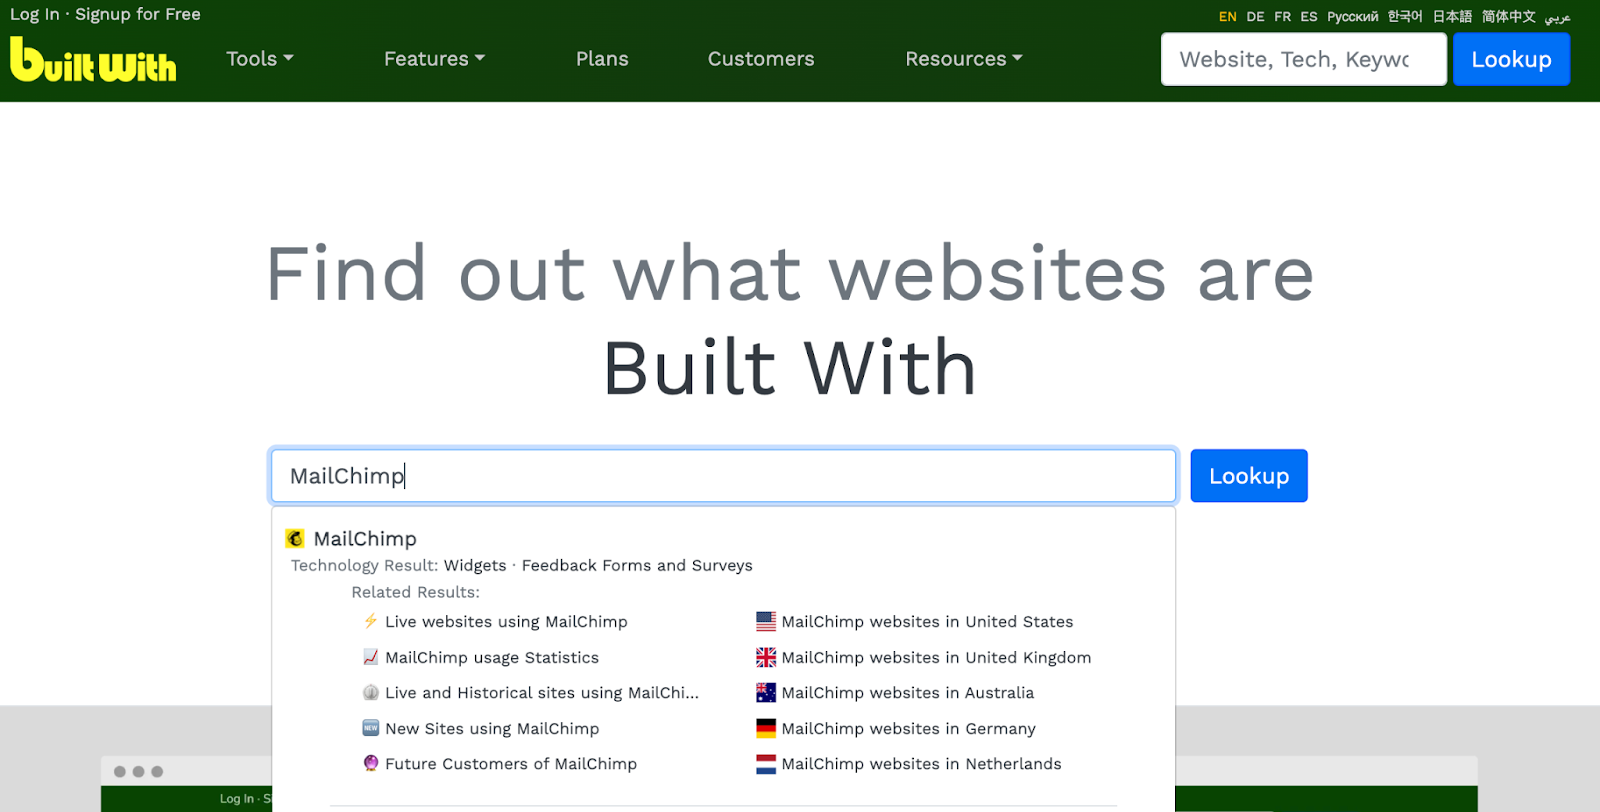1600x812 pixels.
Task: Switch language to Japanese 日本語
Action: [1452, 17]
